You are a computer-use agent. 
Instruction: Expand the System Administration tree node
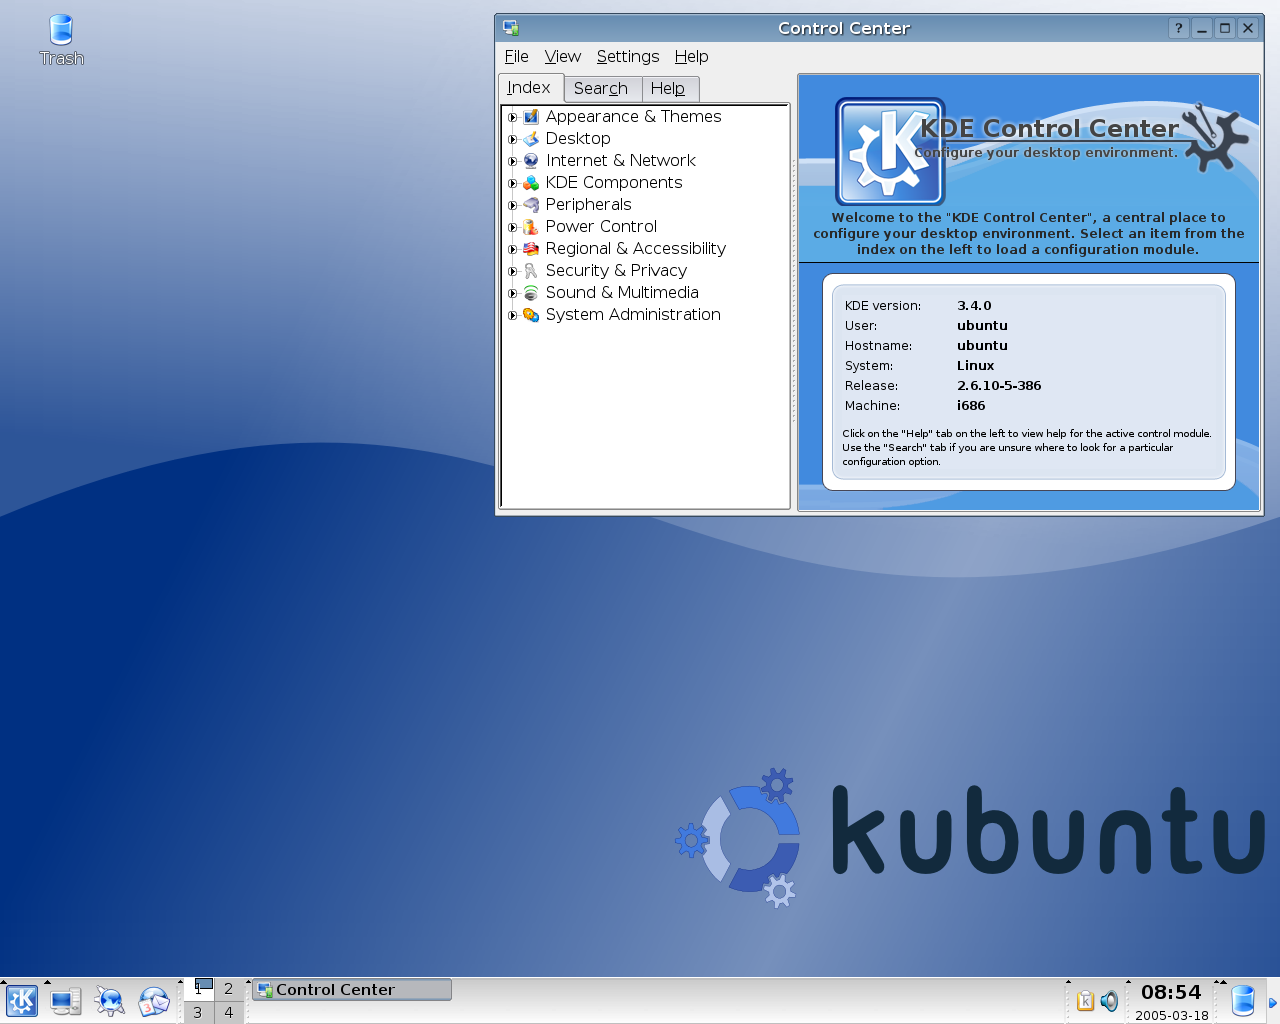[512, 315]
